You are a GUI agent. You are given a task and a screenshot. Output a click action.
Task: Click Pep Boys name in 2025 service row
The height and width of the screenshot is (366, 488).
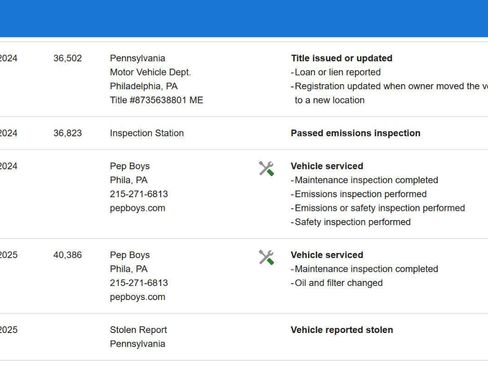click(x=130, y=255)
